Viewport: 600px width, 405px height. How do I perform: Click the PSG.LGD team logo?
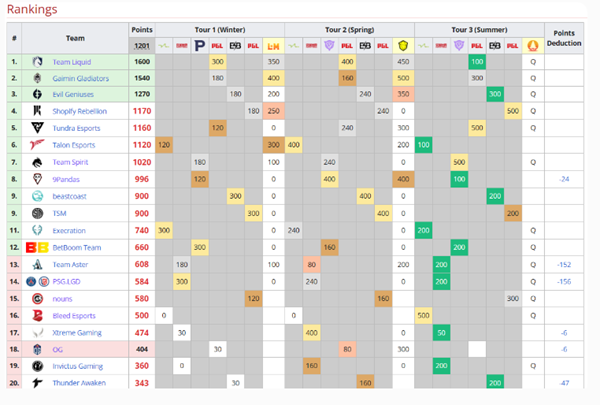tap(38, 282)
